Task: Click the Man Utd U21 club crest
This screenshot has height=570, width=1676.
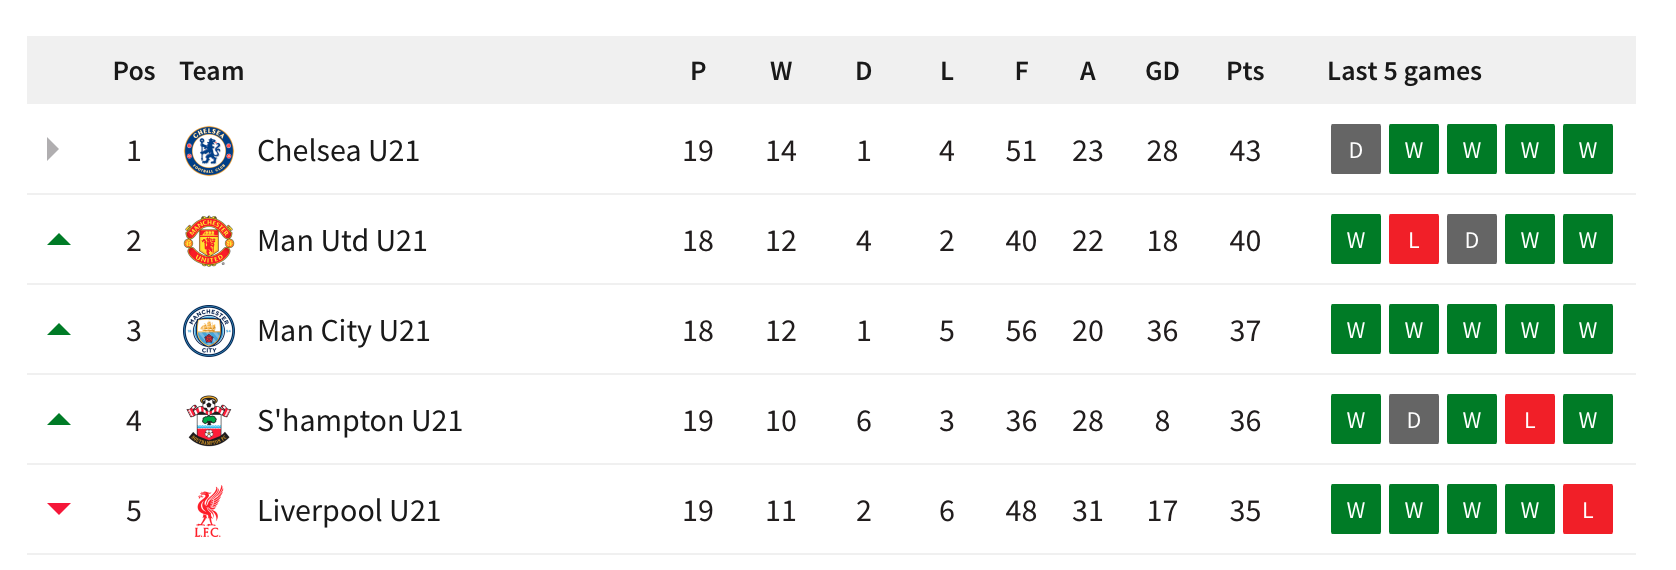Action: 209,241
